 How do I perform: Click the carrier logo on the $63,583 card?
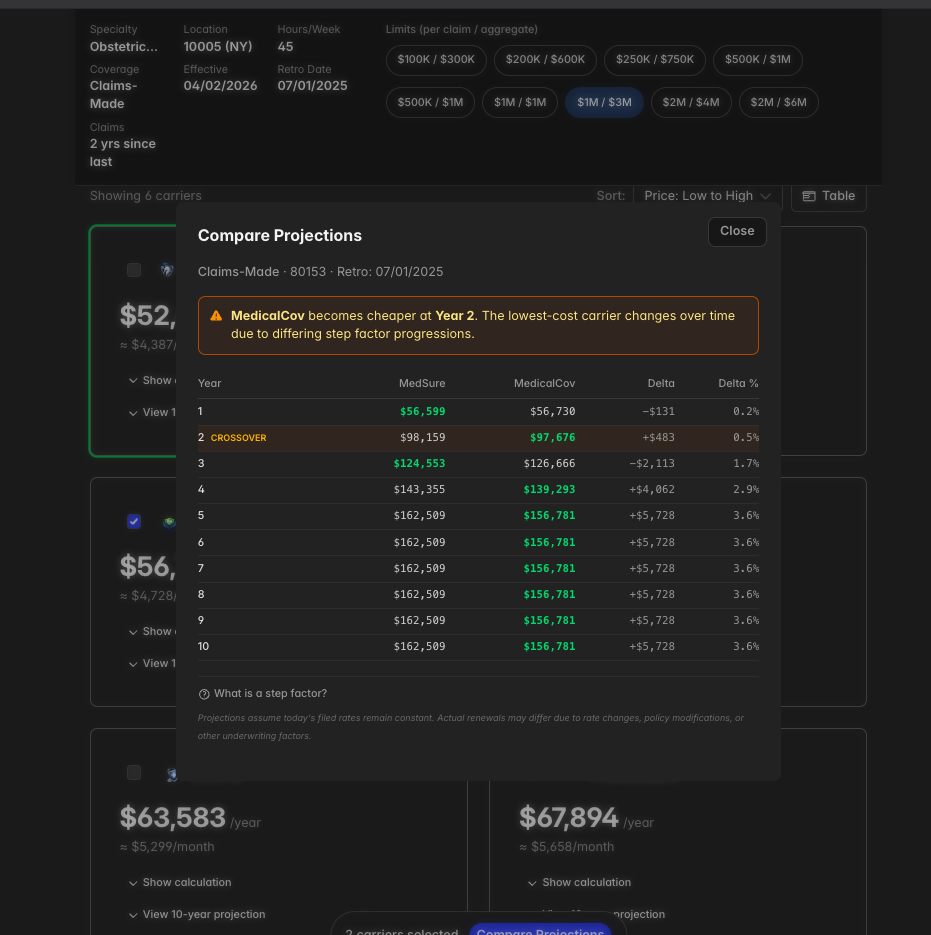(172, 773)
